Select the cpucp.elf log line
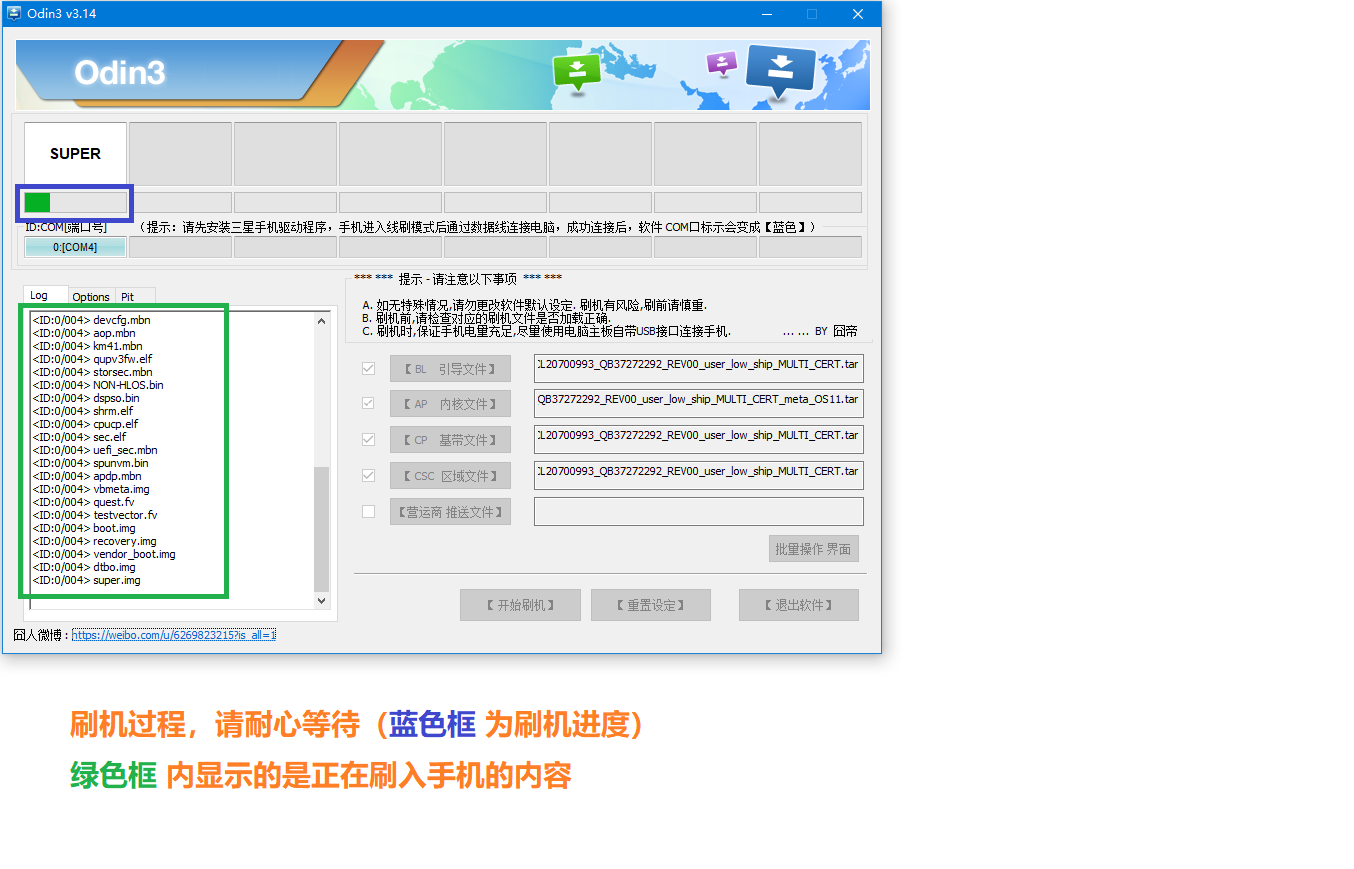The height and width of the screenshot is (869, 1354). tap(85, 424)
